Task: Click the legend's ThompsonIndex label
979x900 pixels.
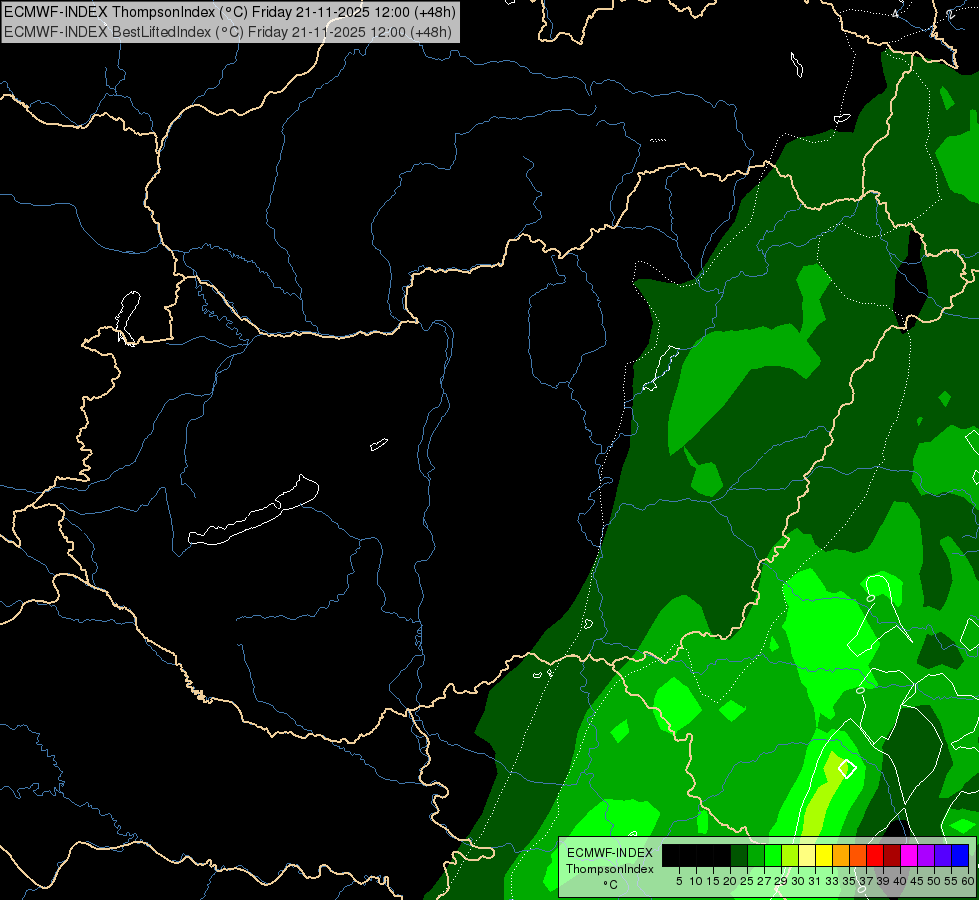Action: tap(609, 869)
